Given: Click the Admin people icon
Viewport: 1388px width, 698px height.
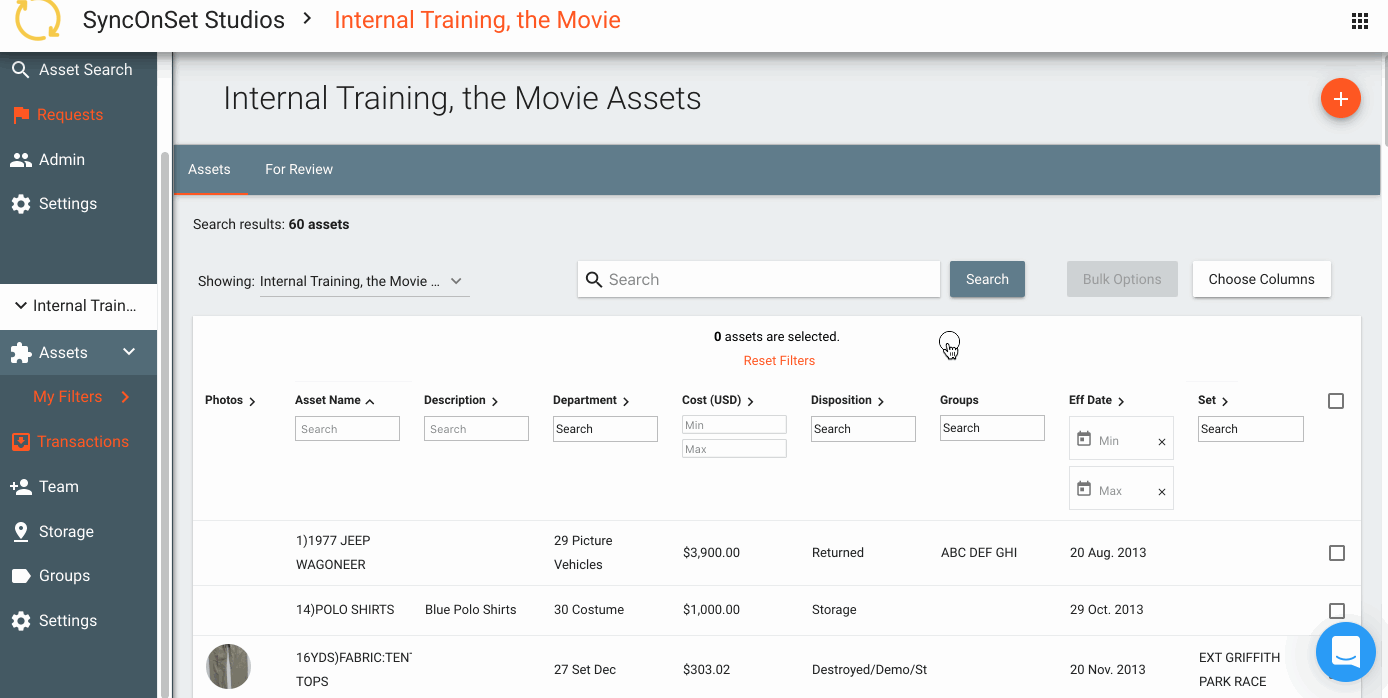Looking at the screenshot, I should click(x=20, y=160).
